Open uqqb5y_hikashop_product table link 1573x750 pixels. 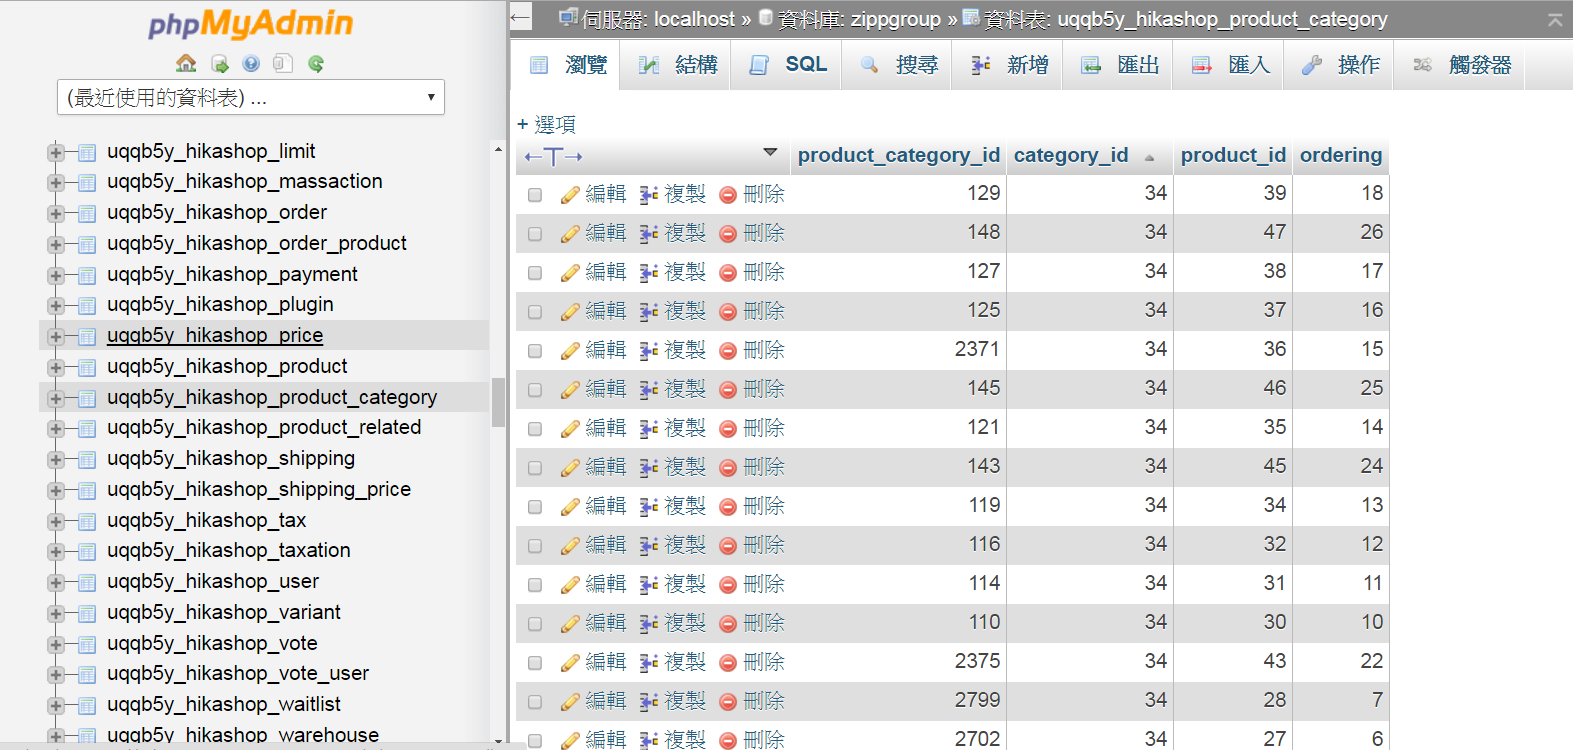point(227,366)
